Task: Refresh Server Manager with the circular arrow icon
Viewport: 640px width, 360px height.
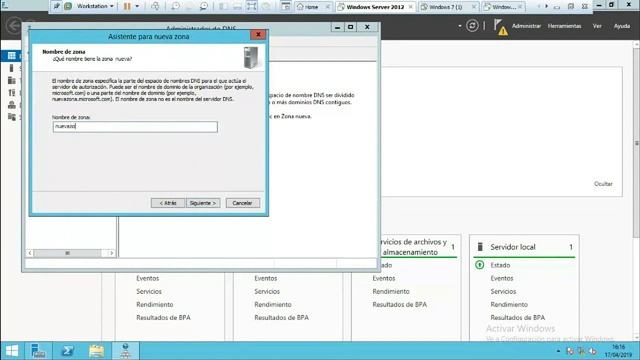Action: (x=472, y=26)
